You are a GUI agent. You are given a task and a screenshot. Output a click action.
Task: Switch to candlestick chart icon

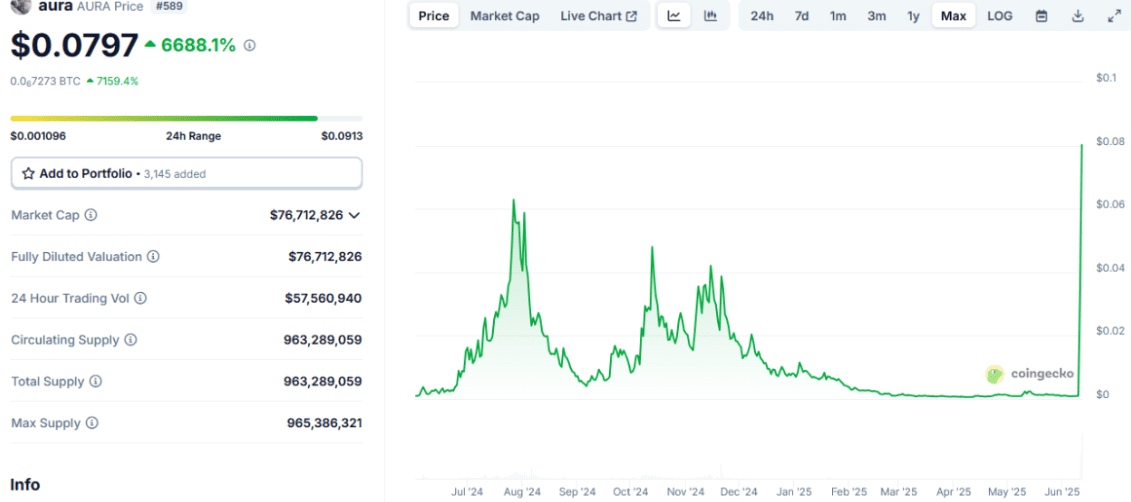click(x=710, y=16)
